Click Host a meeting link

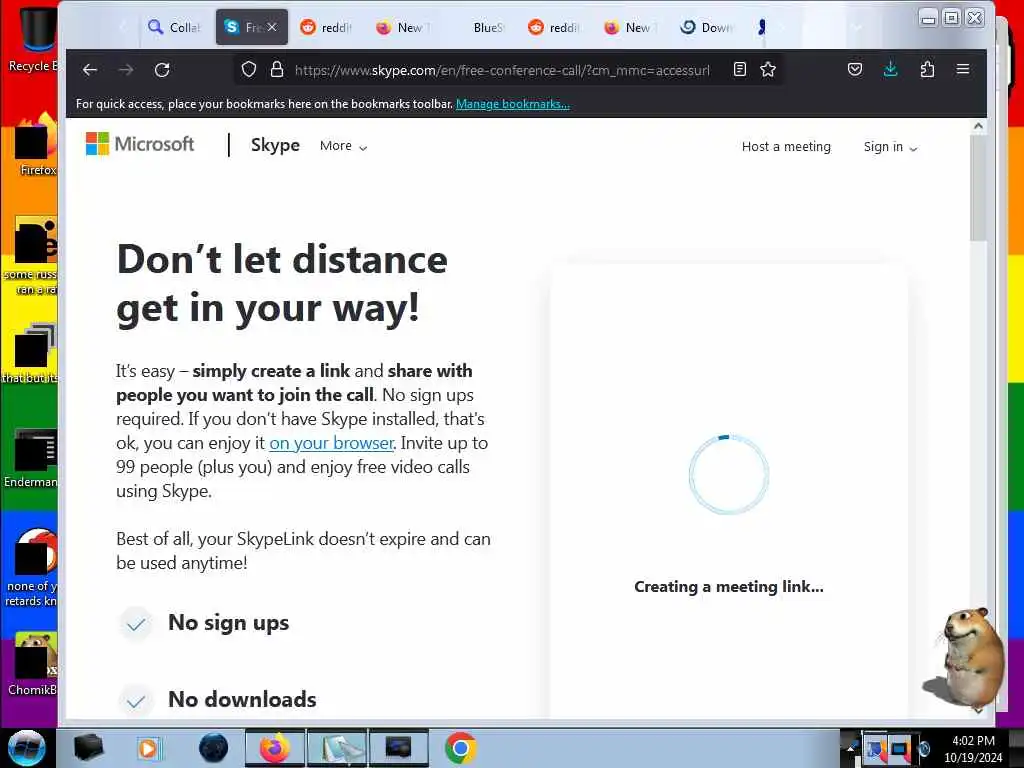(786, 147)
